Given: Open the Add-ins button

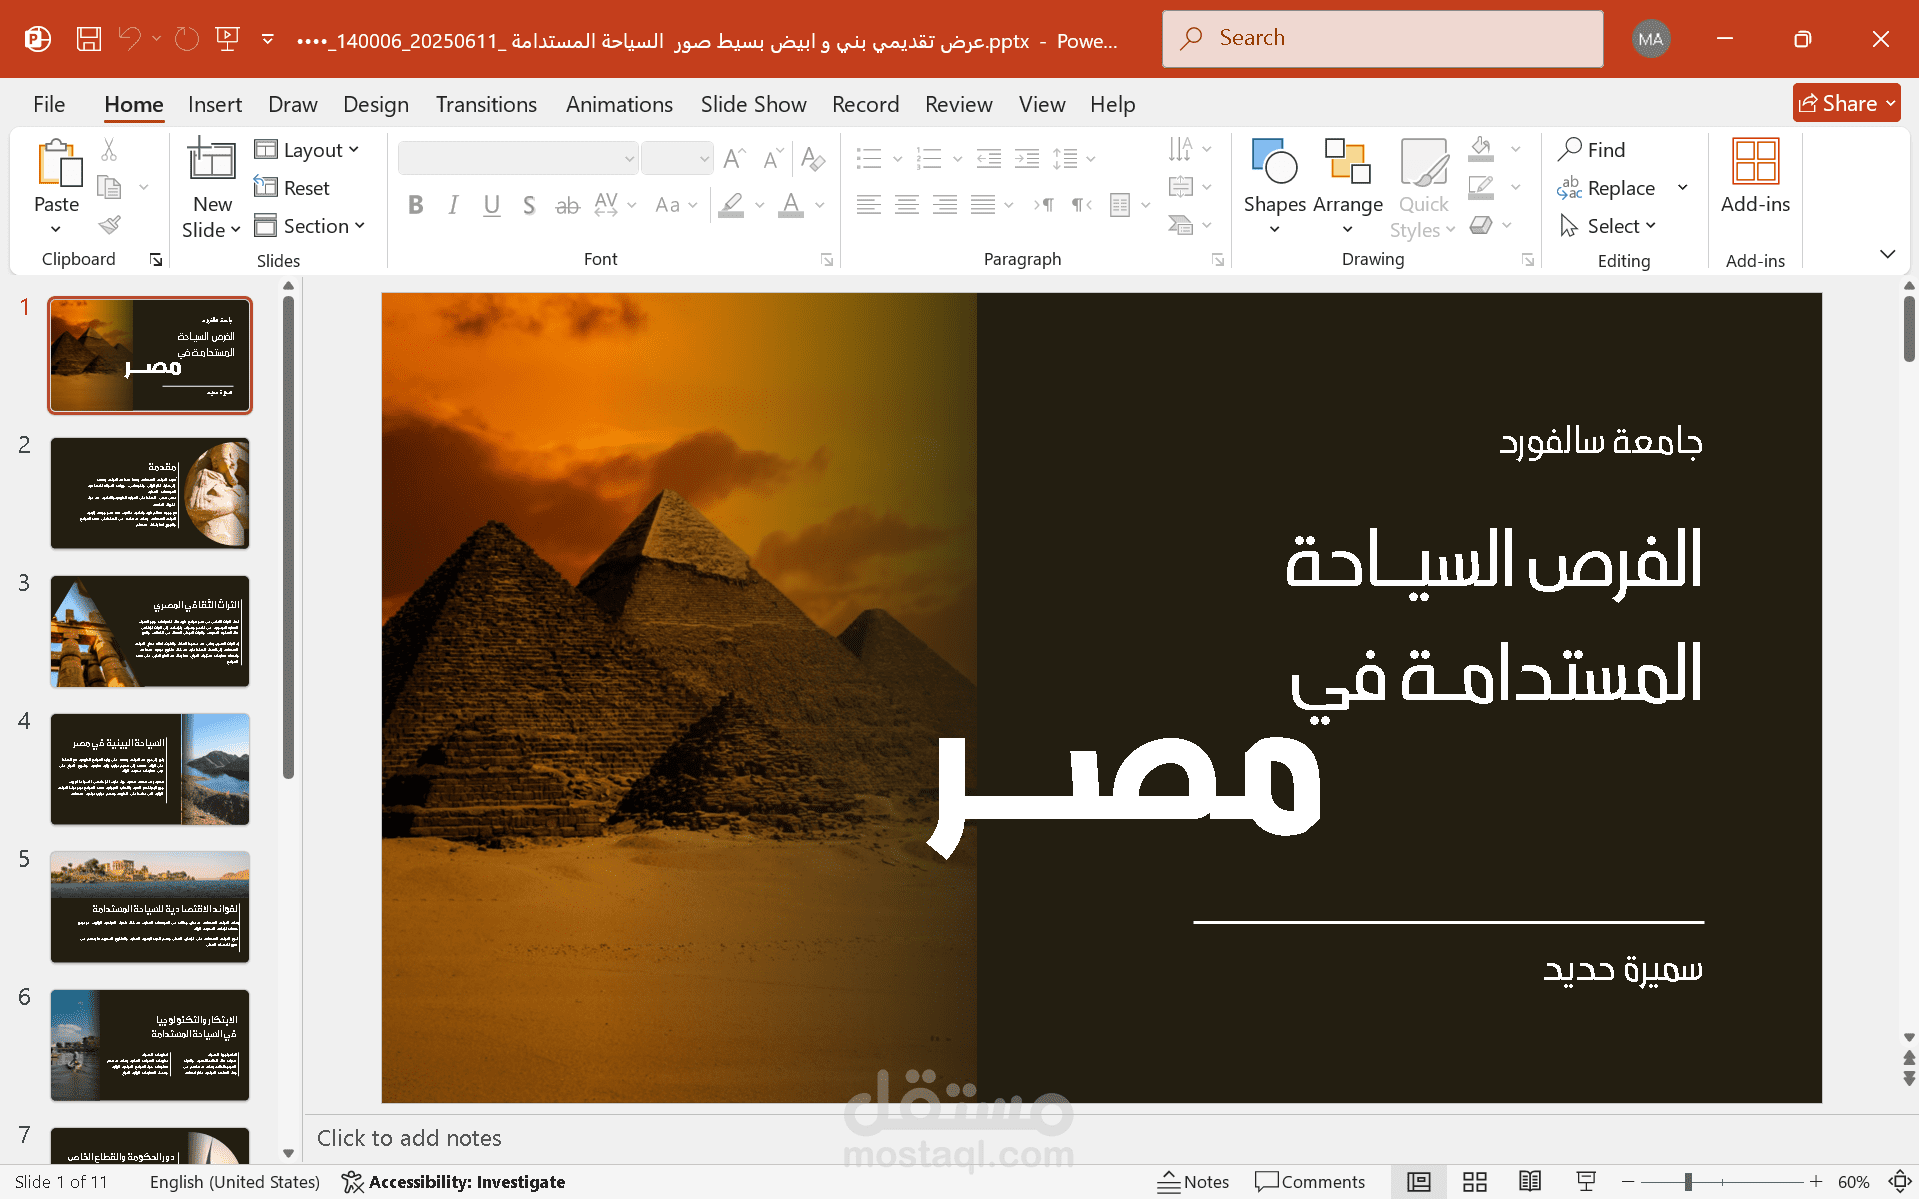Looking at the screenshot, I should click(1755, 176).
